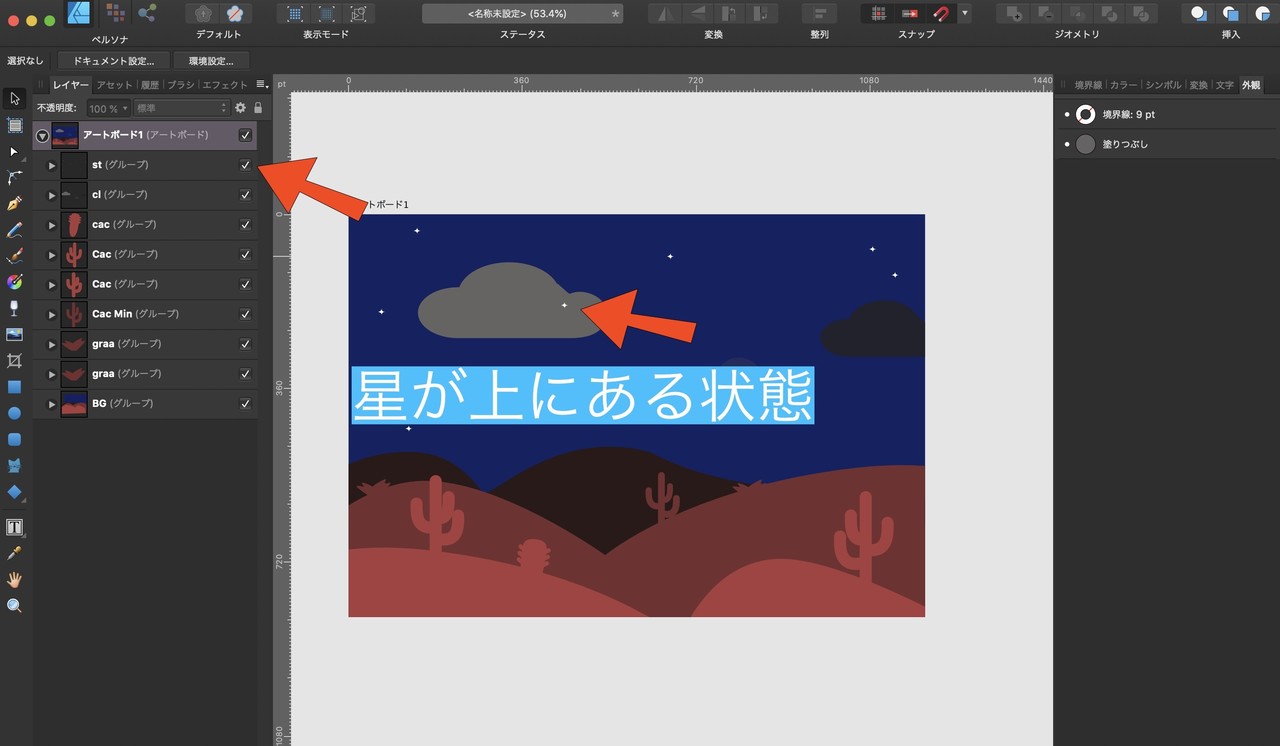Collapse the アートボード1 layer tree
This screenshot has width=1280, height=746.
coord(42,135)
